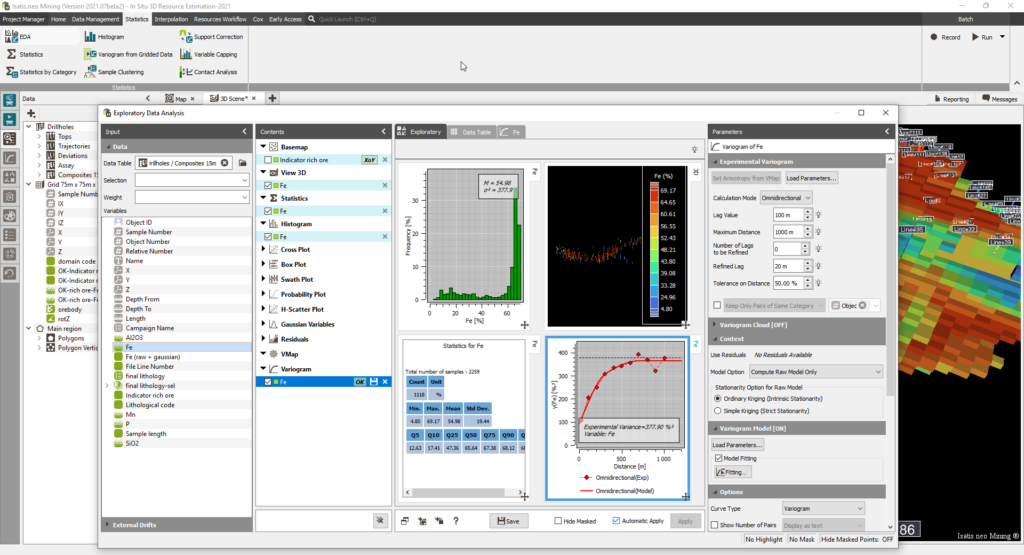Click the add item plus in Data panel

pos(31,114)
